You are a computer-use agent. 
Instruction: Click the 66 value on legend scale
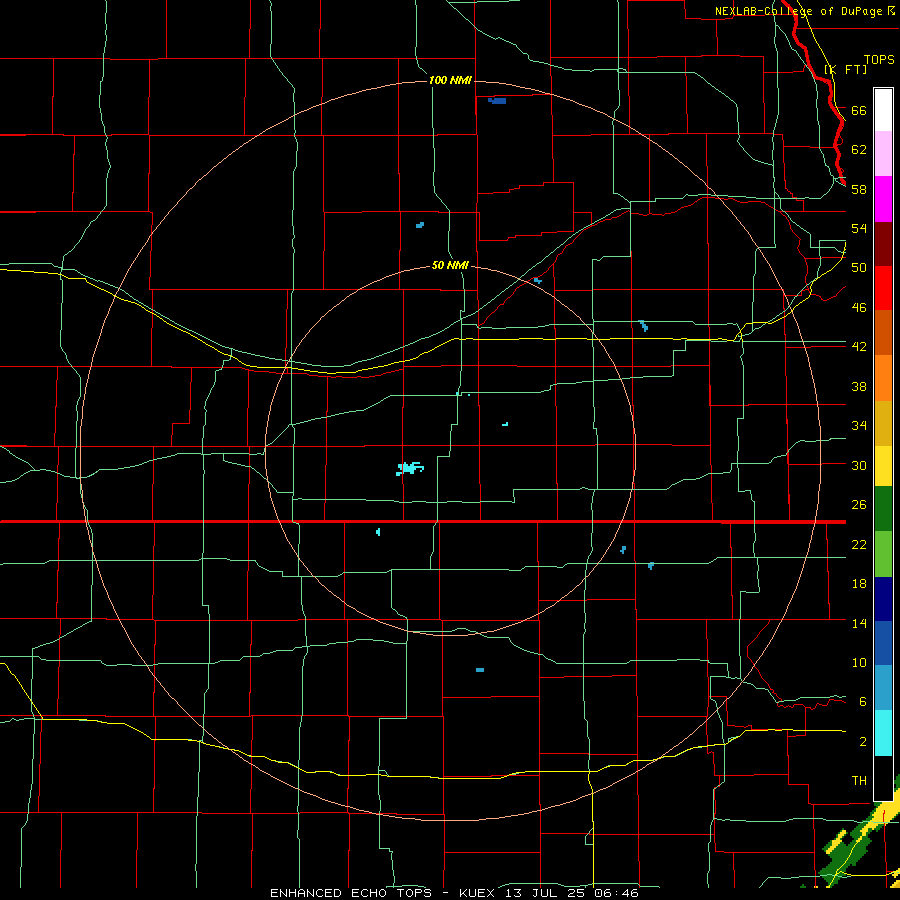[x=859, y=110]
